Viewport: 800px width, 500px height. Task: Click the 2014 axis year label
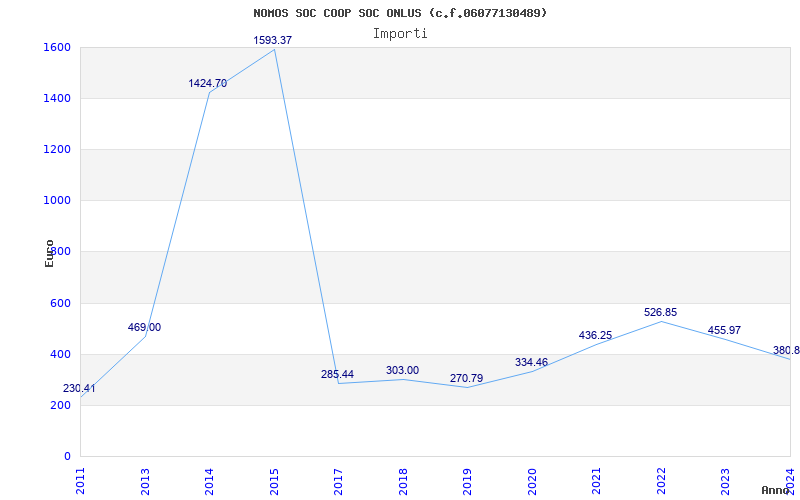209,482
